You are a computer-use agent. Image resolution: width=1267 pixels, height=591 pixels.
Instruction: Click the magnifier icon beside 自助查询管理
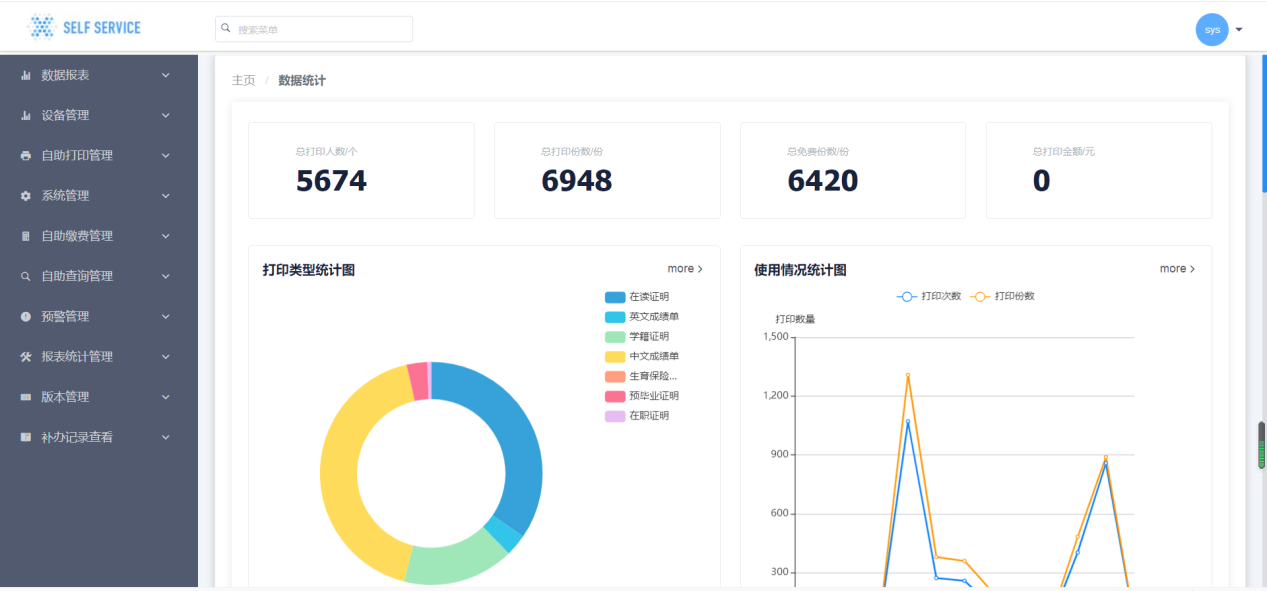click(x=26, y=277)
